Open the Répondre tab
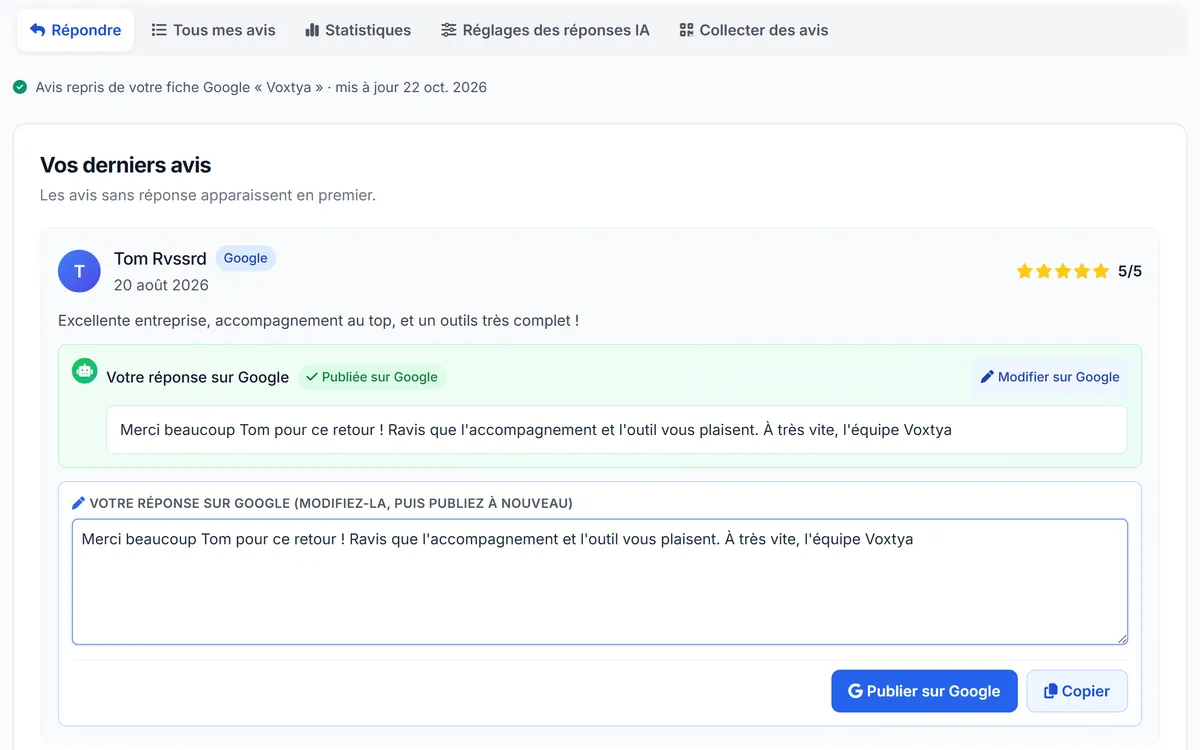Viewport: 1200px width, 750px height. 76,30
